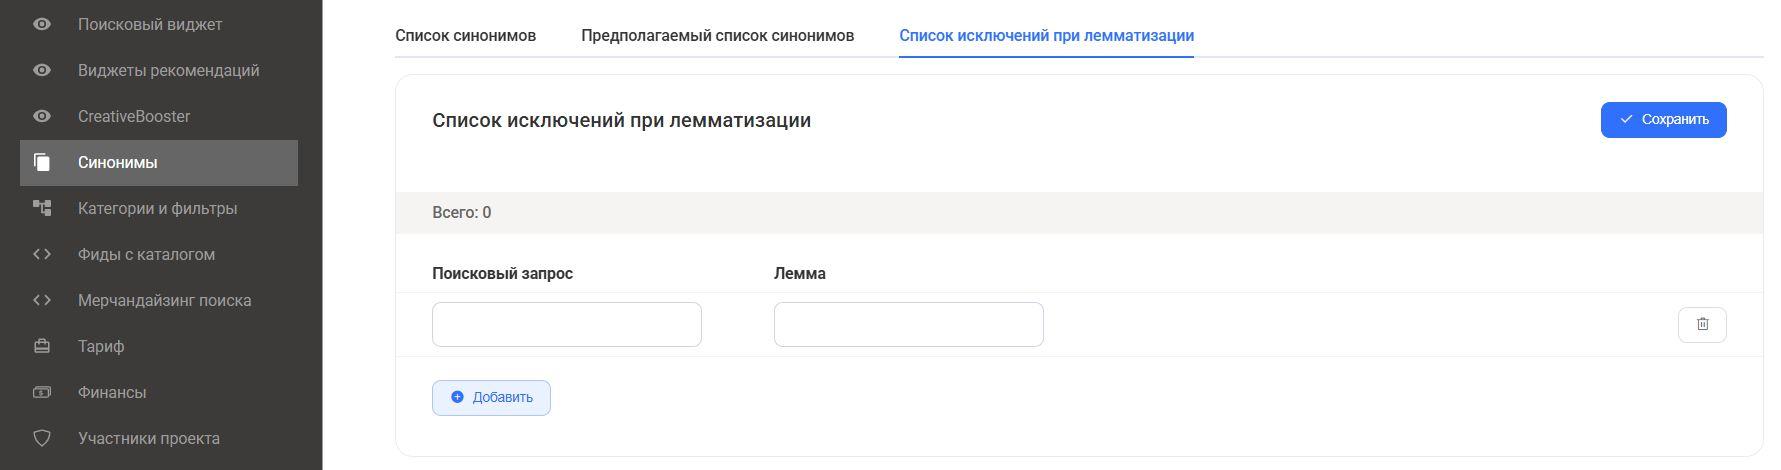1781x470 pixels.
Task: Click the eye icon next to Виджеты рекомендаций
Action: click(42, 70)
